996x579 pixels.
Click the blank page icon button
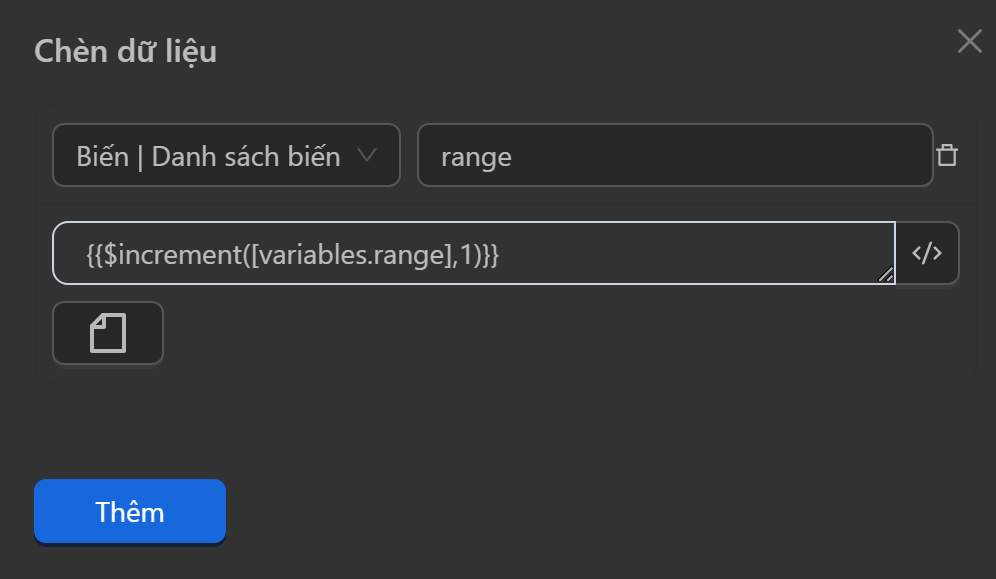[x=108, y=333]
